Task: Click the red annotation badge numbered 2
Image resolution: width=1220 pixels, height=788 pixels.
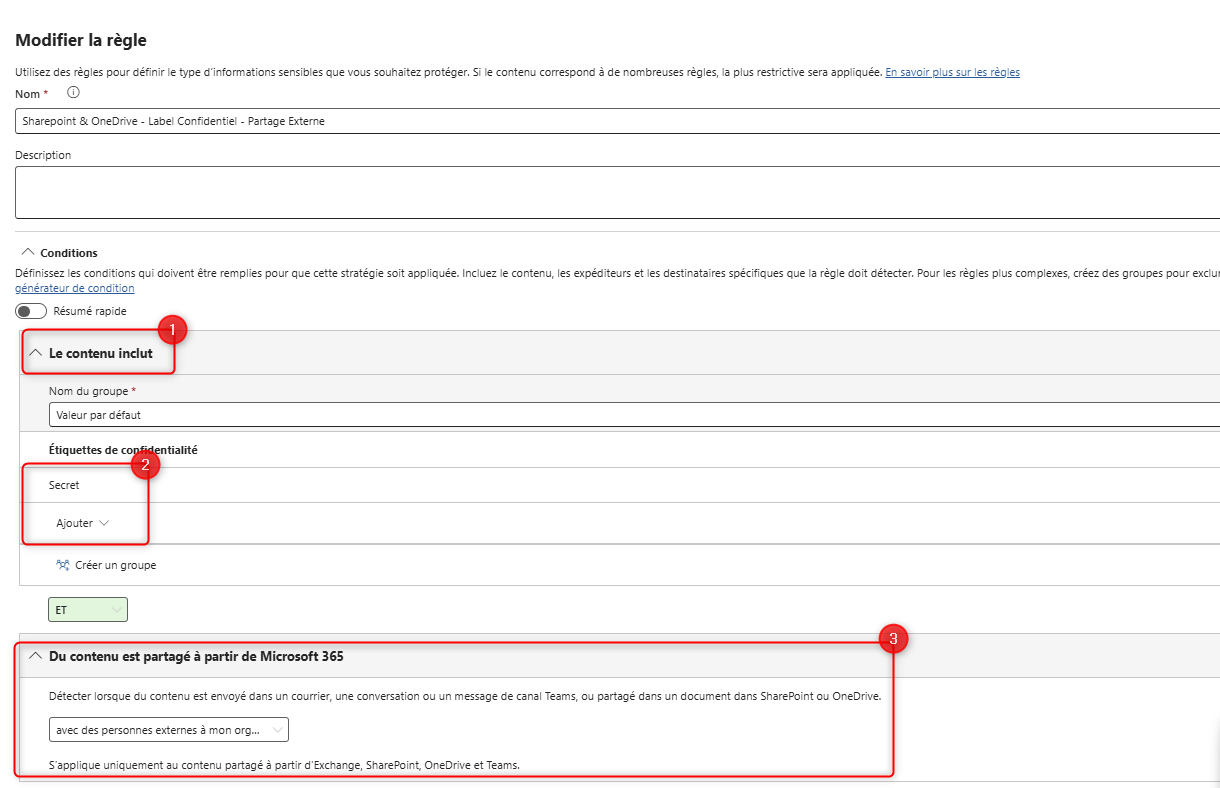Action: point(145,464)
